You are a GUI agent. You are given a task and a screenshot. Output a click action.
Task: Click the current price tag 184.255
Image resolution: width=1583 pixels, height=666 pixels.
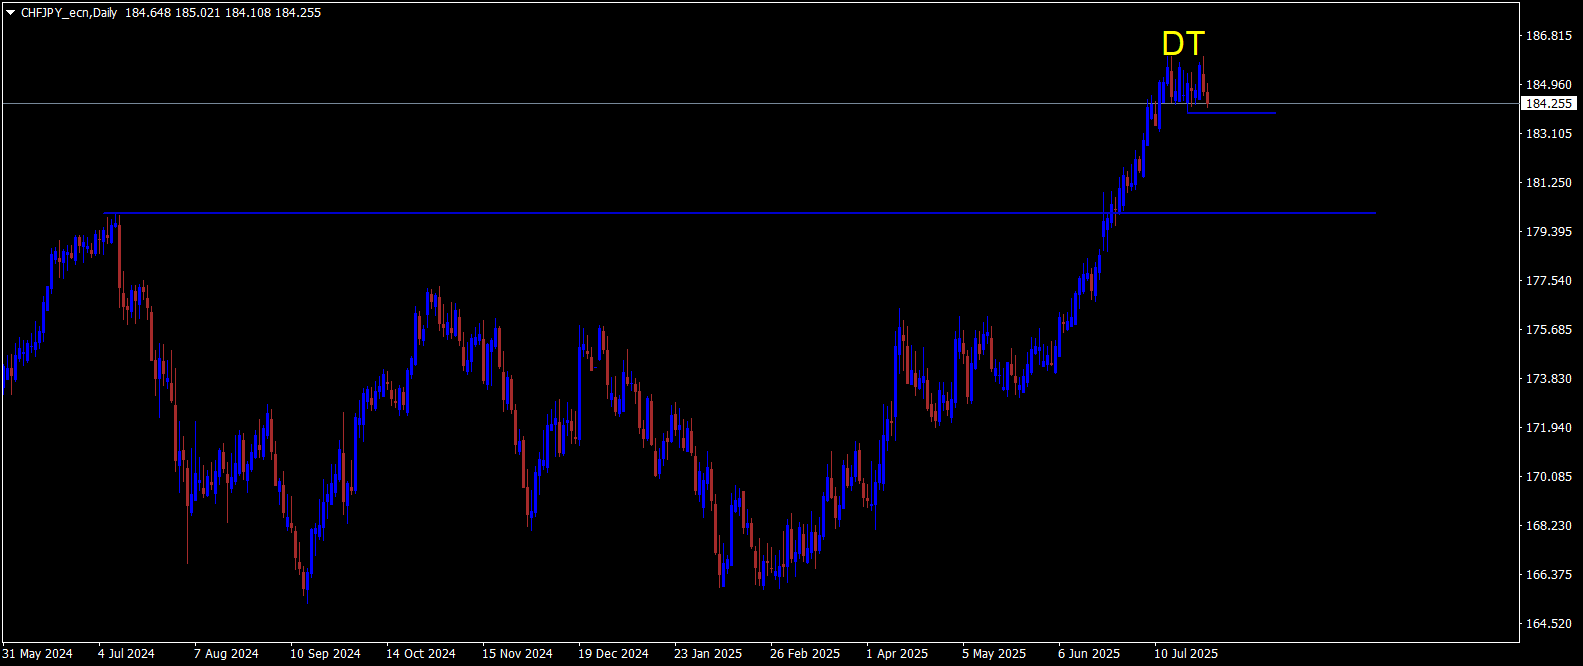pos(1549,103)
